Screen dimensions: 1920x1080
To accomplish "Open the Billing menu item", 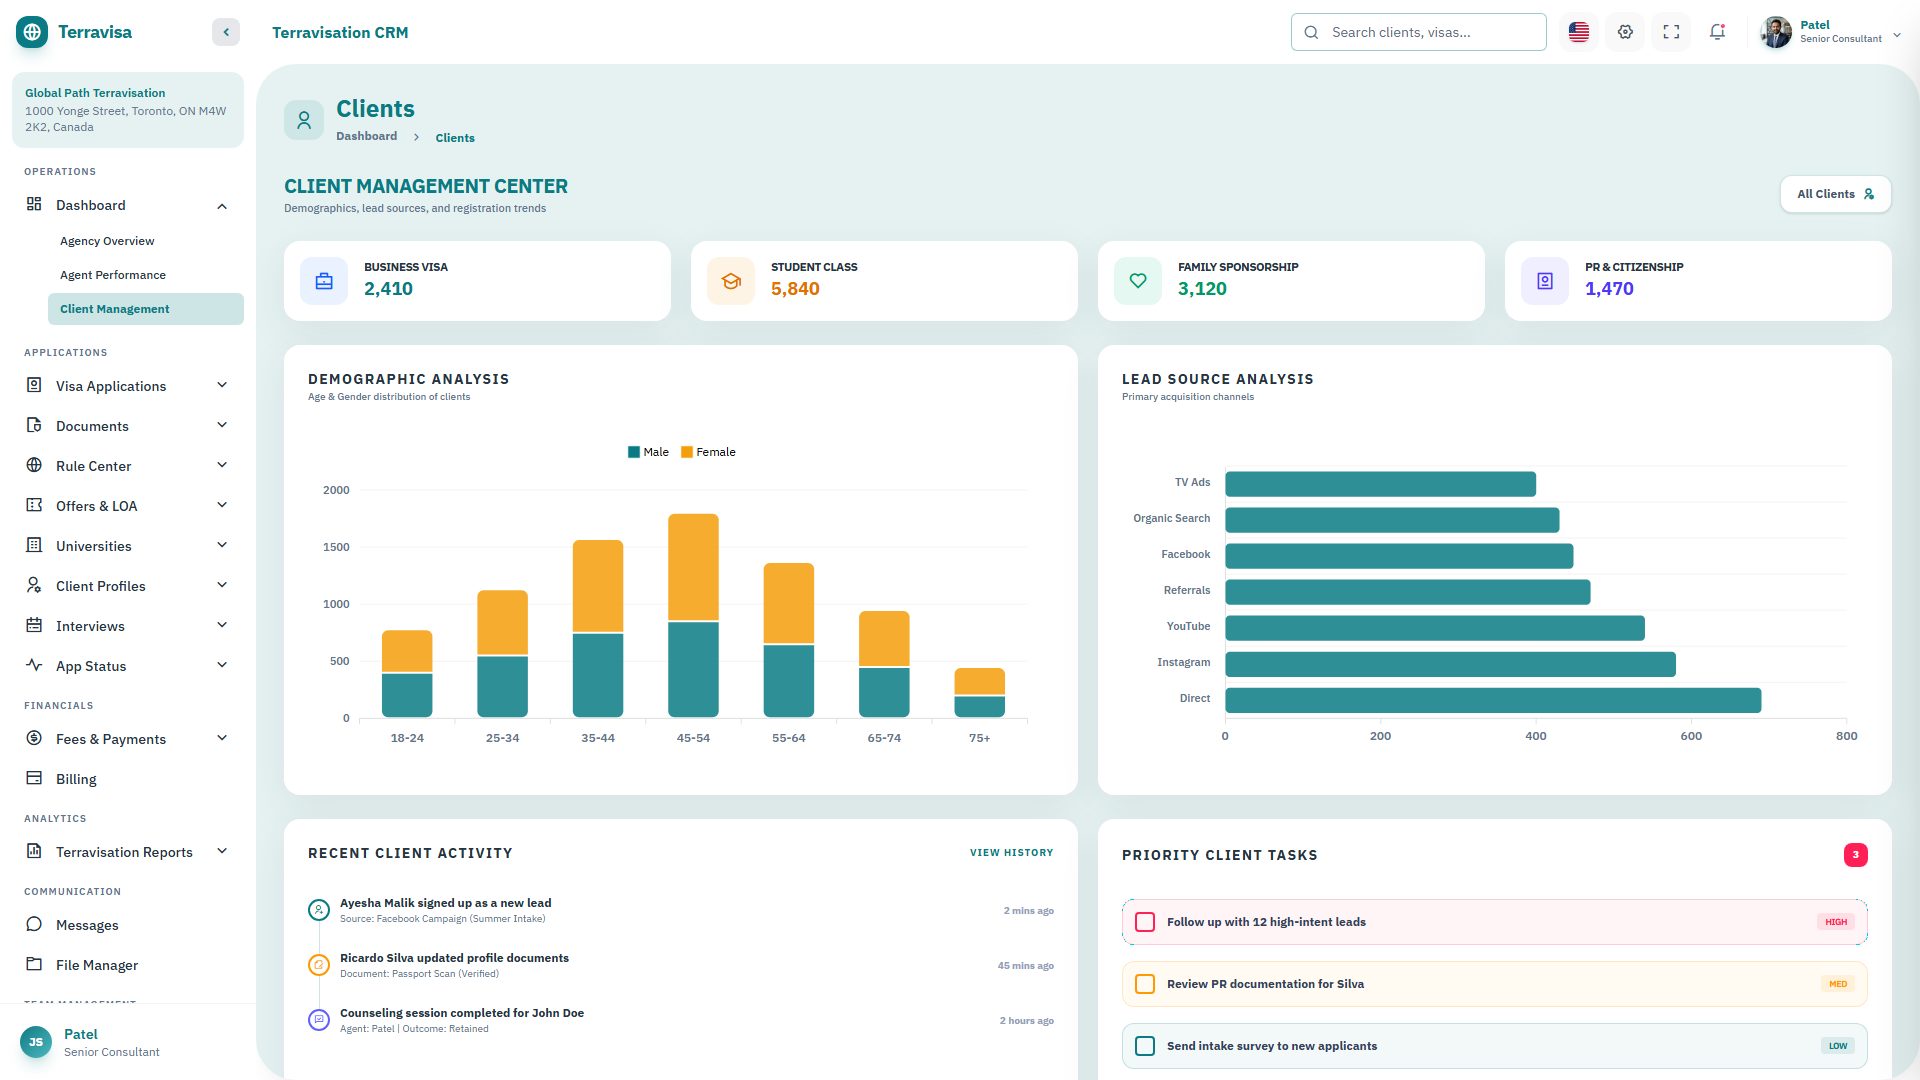I will pyautogui.click(x=128, y=779).
